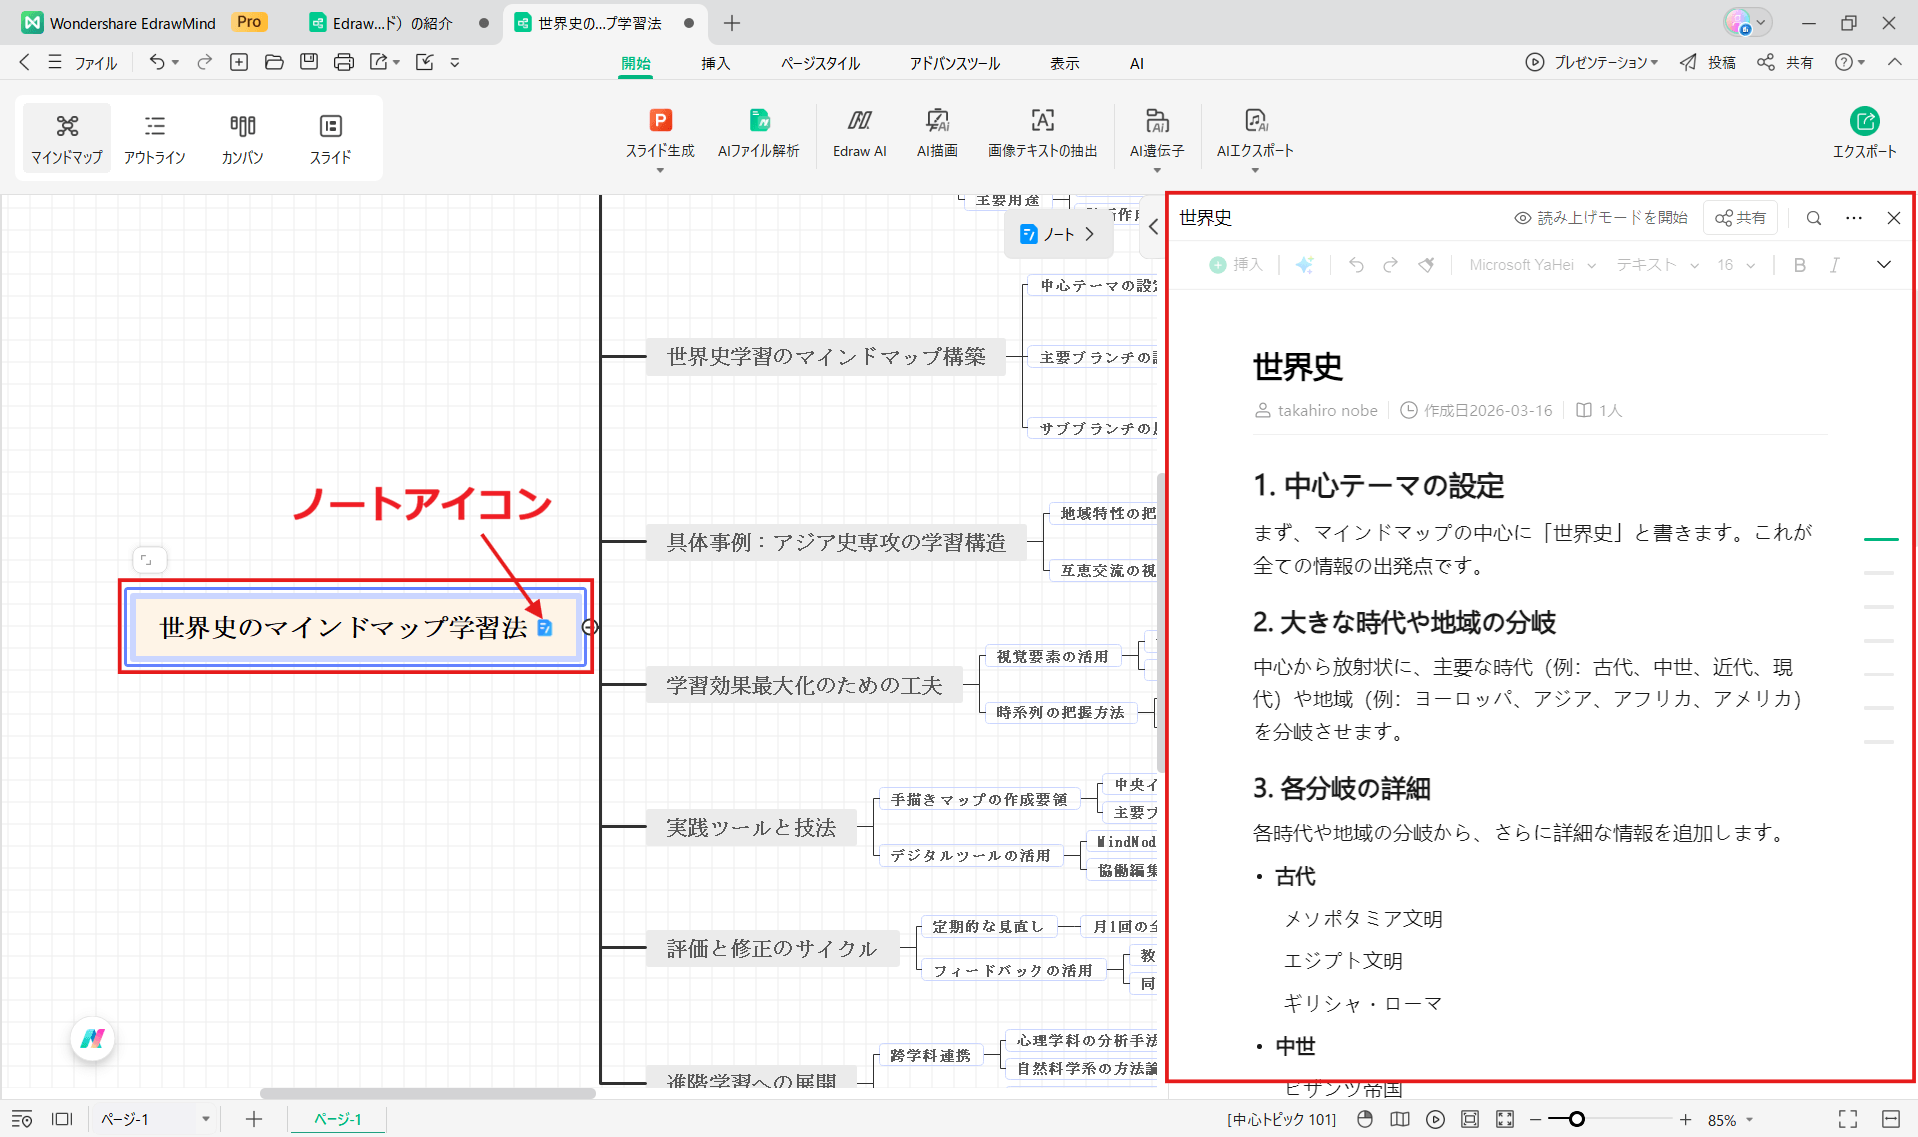The height and width of the screenshot is (1137, 1918).
Task: Select the カンバン view icon
Action: pyautogui.click(x=241, y=138)
